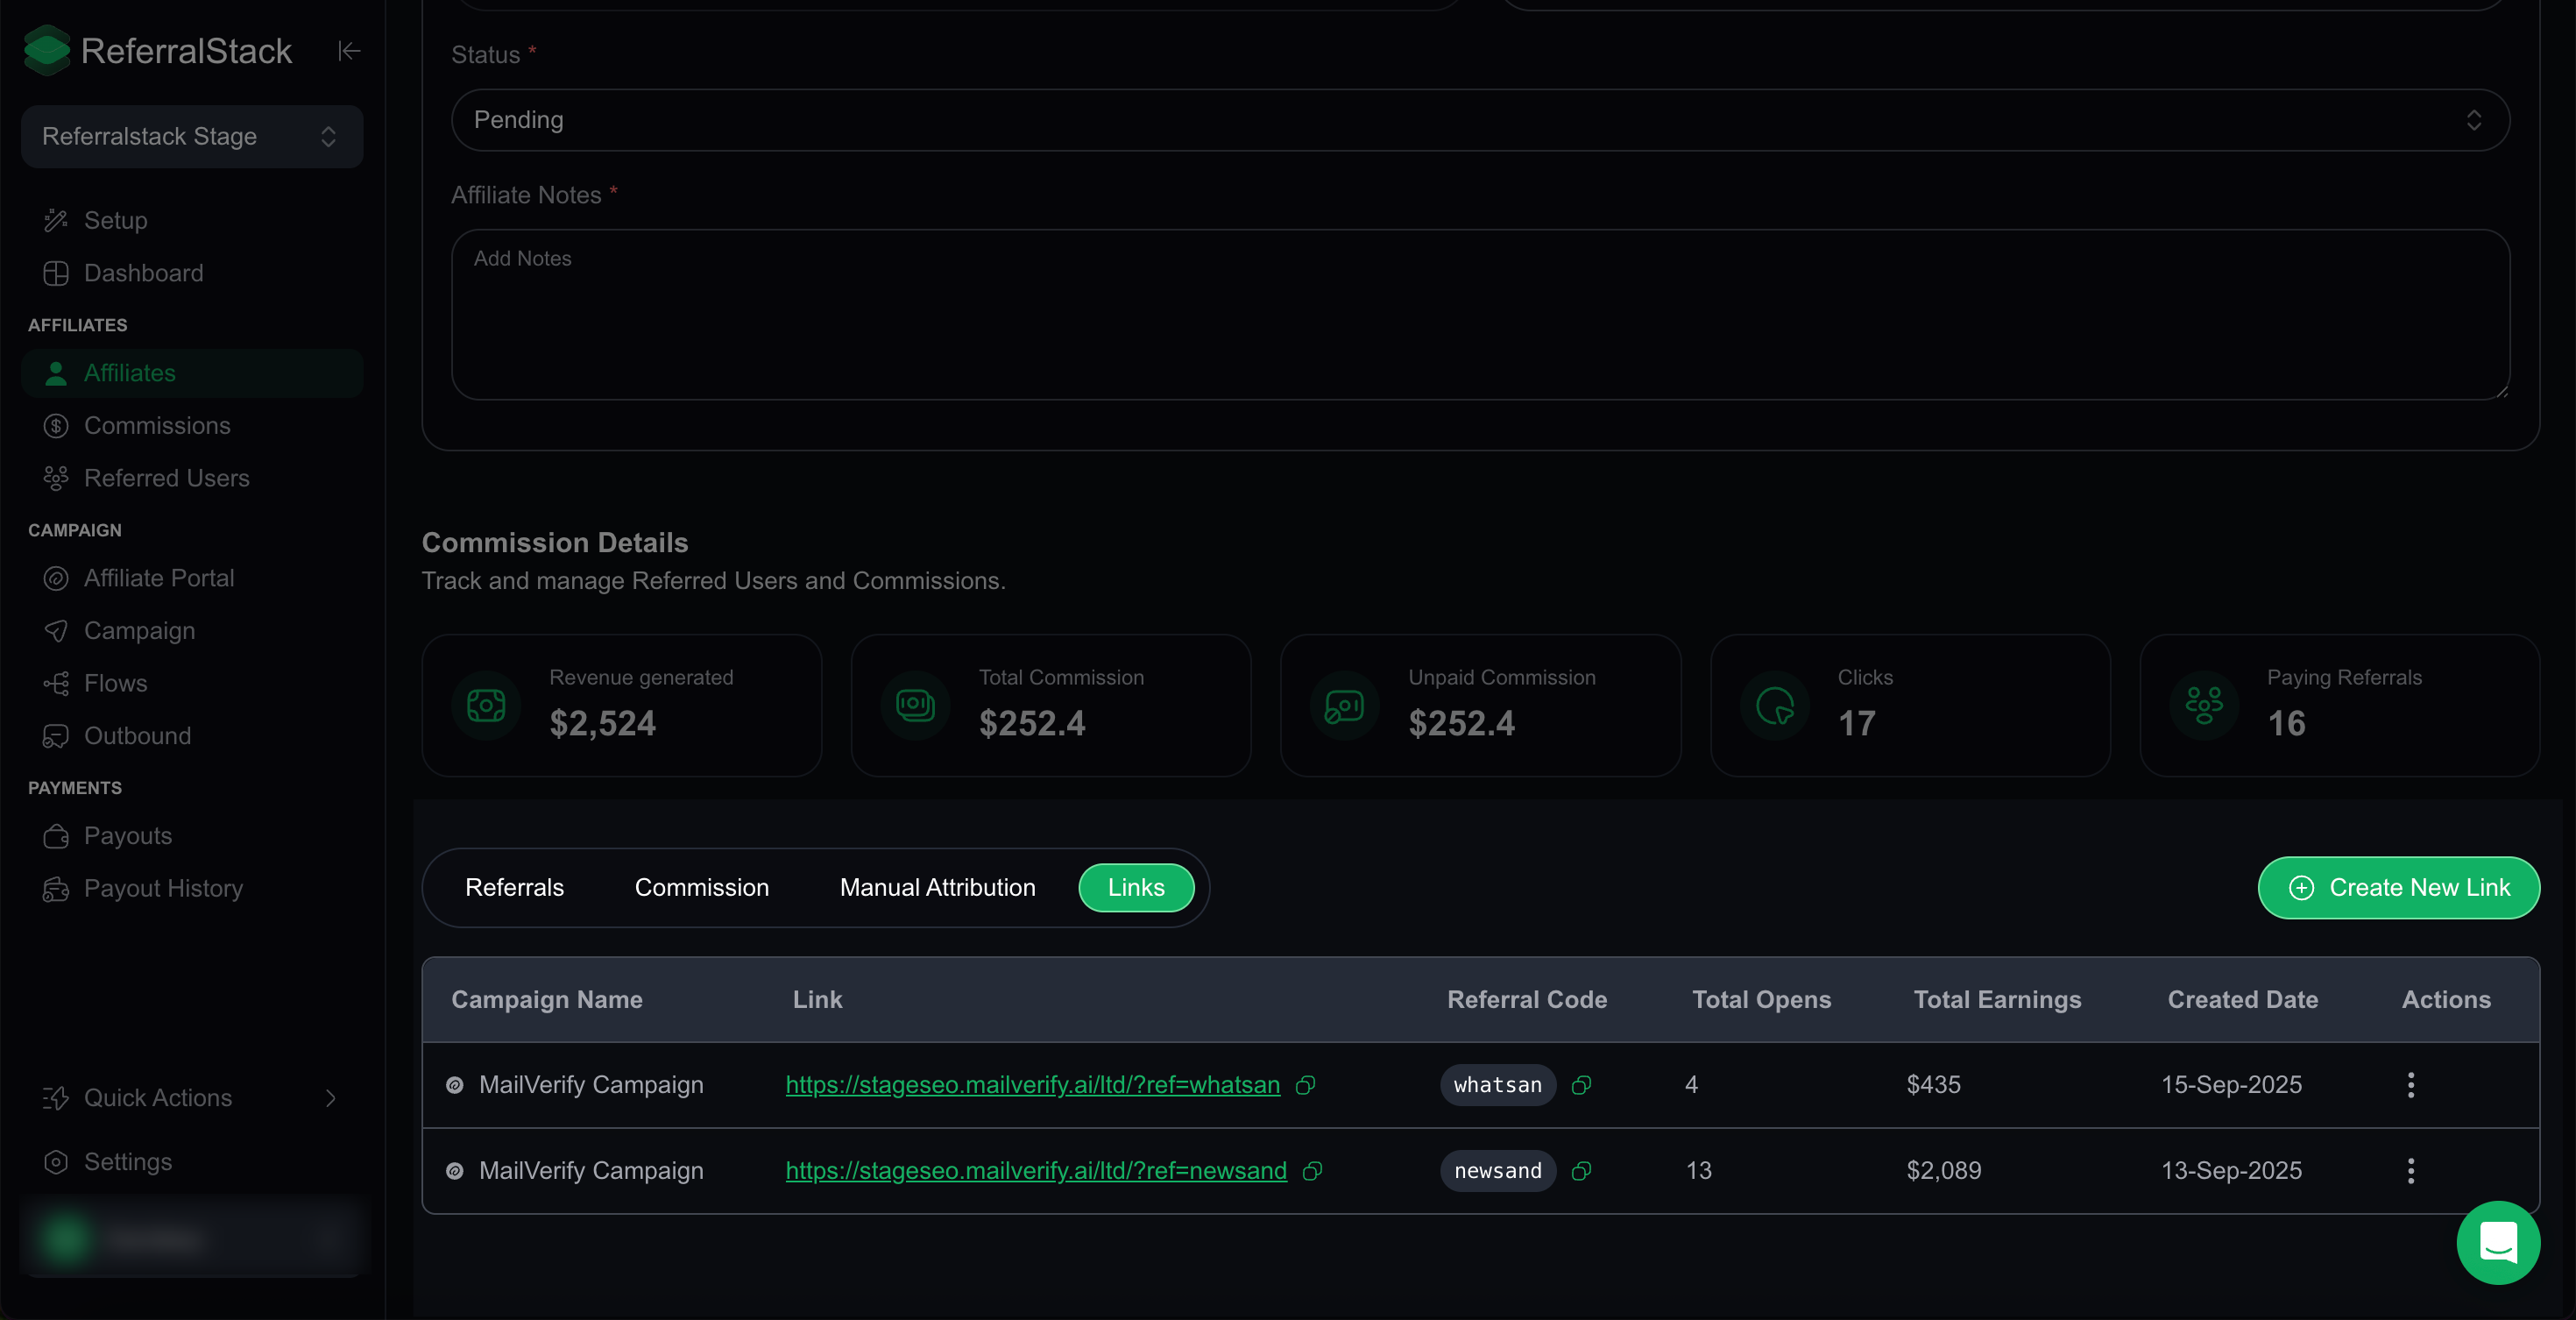2576x1320 pixels.
Task: Select the Manual Attribution tab
Action: (x=937, y=887)
